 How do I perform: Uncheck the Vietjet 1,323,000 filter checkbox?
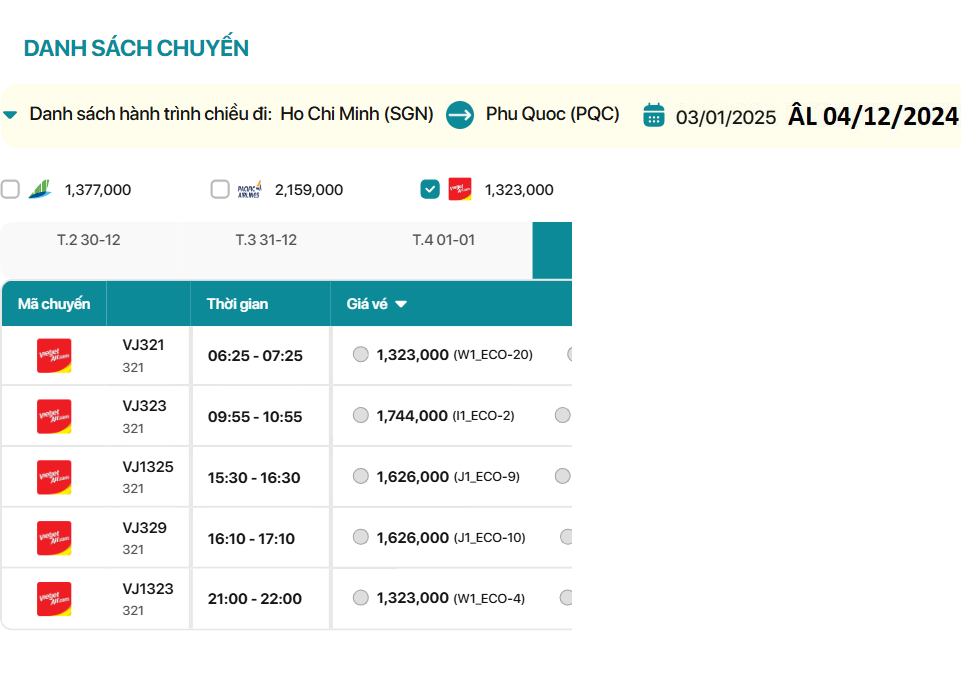[x=430, y=189]
